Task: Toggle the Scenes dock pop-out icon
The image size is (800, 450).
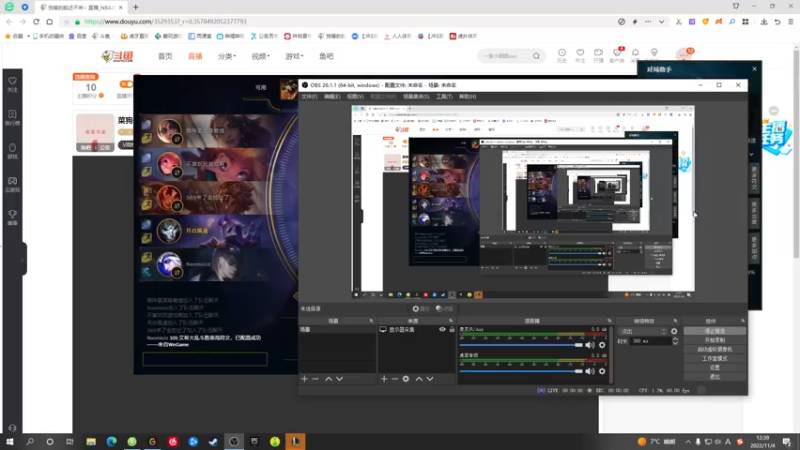Action: [371, 321]
